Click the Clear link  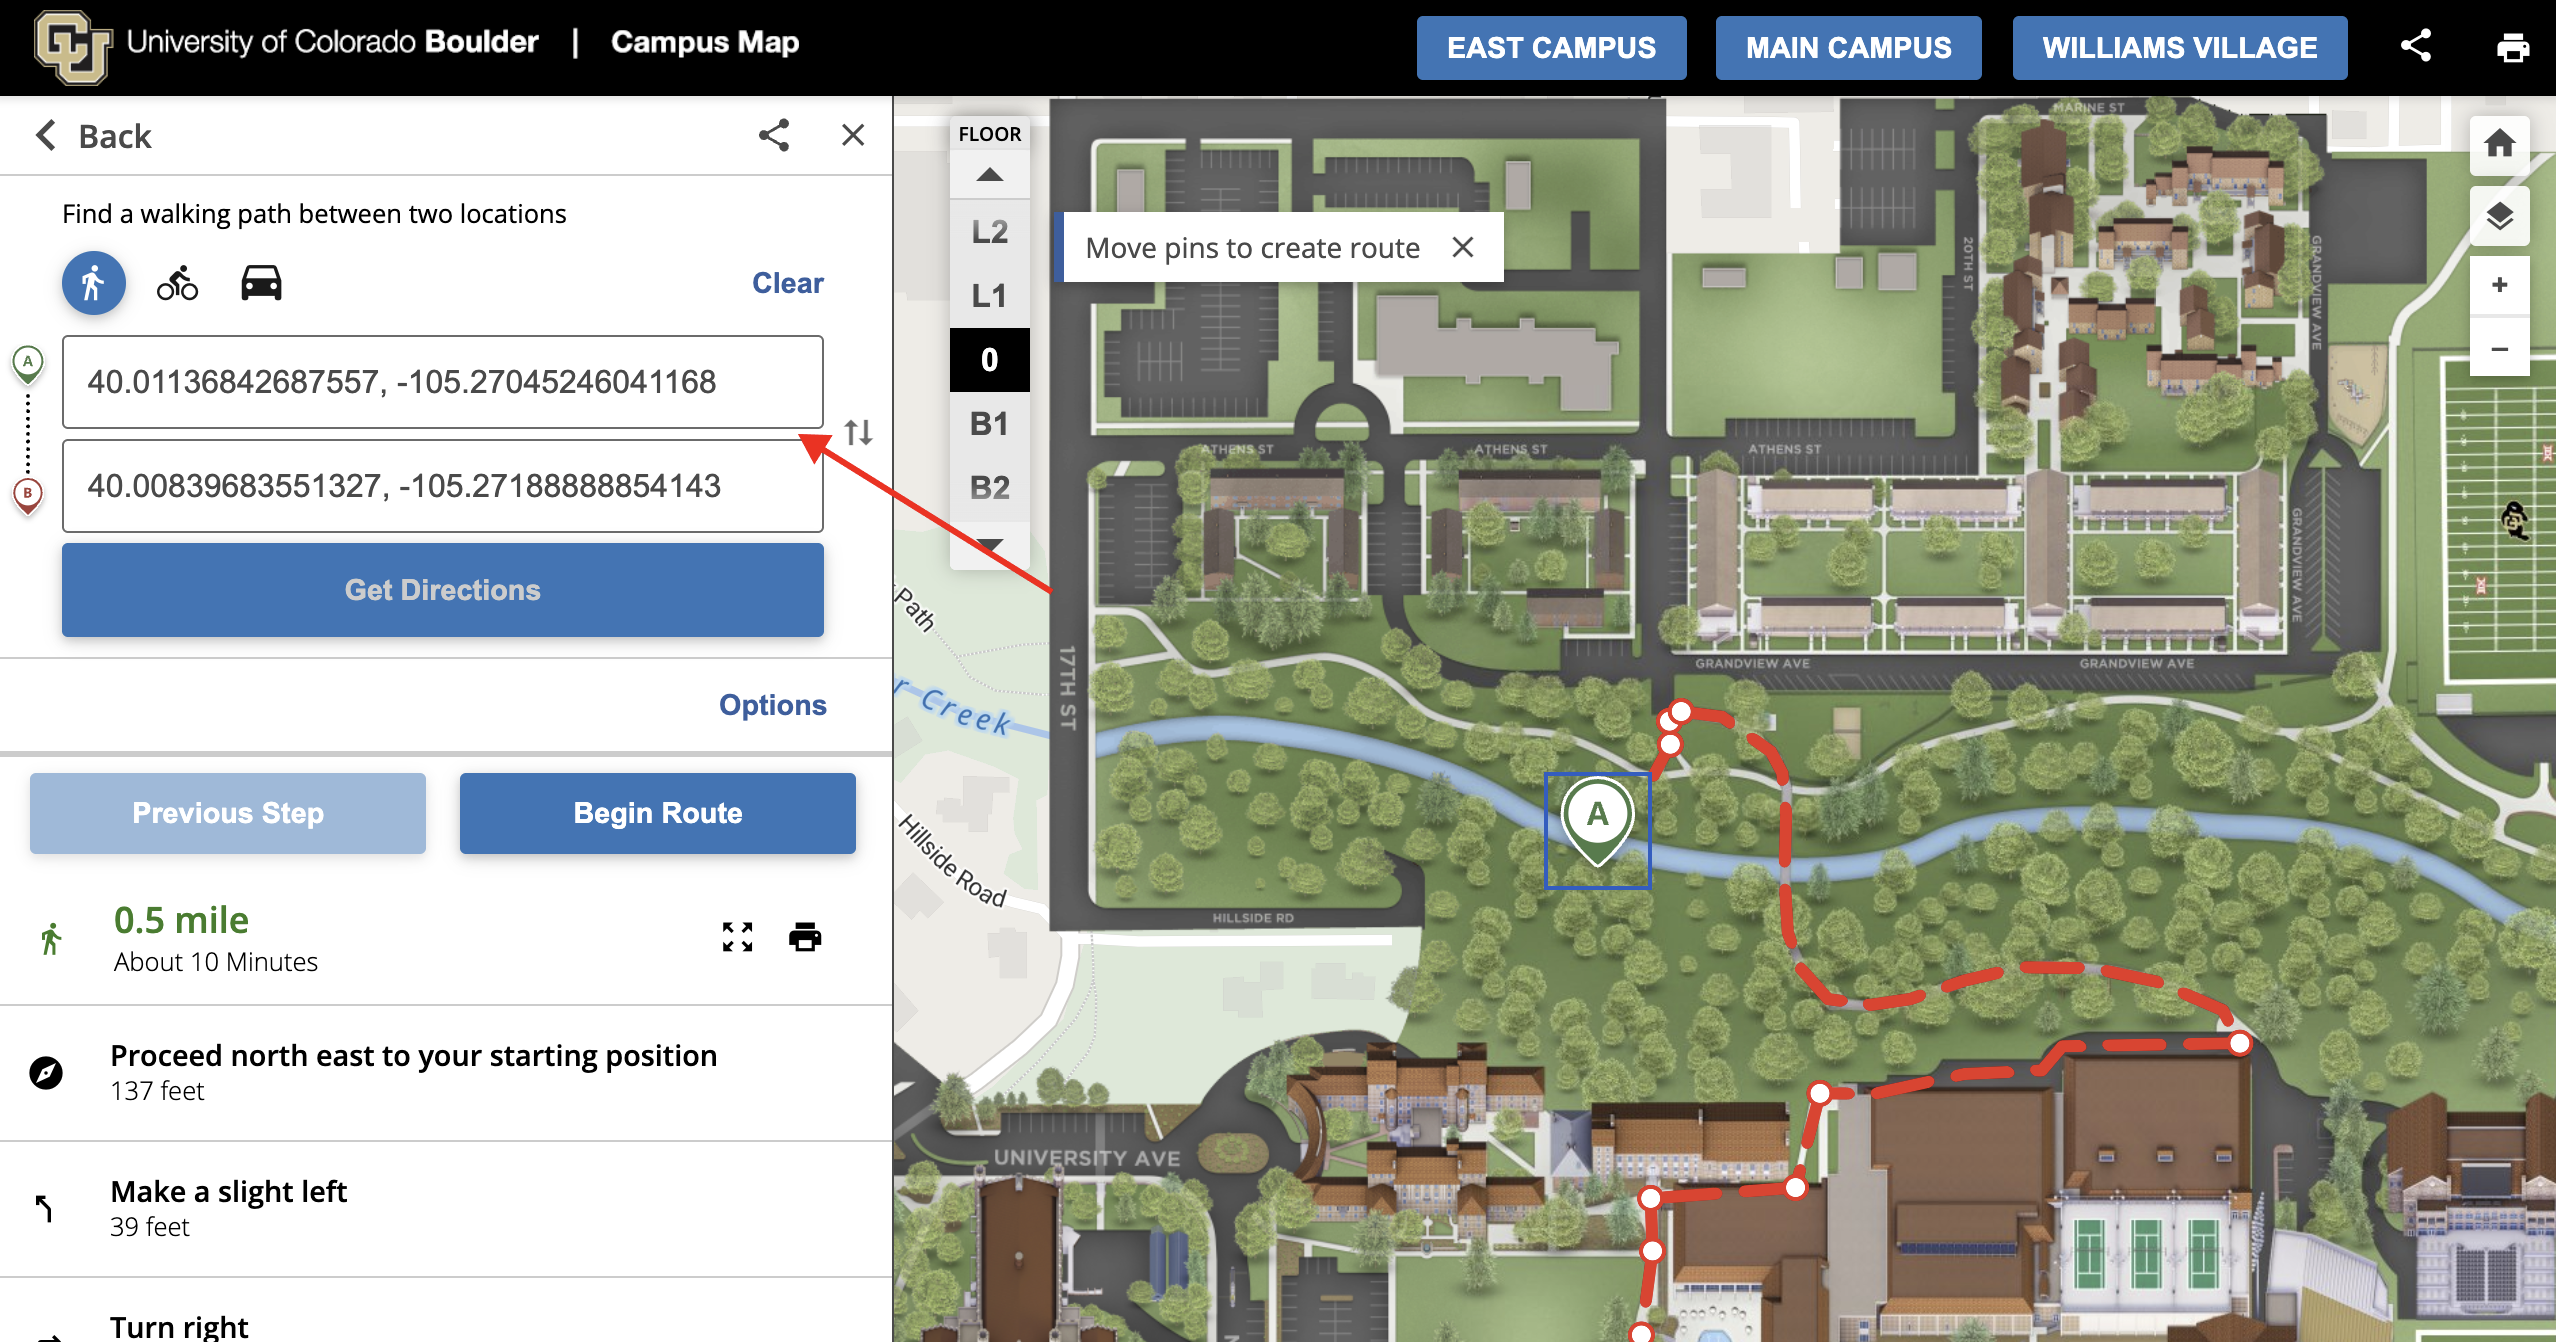[x=787, y=283]
